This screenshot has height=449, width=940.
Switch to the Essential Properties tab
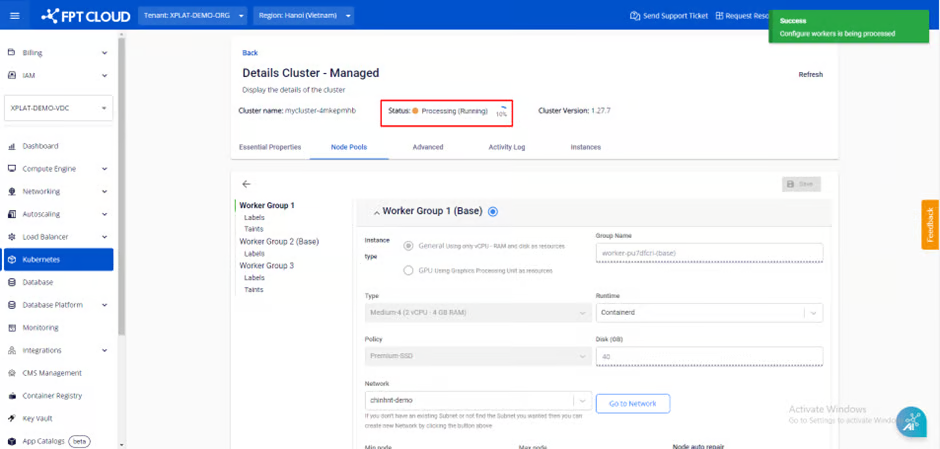click(270, 147)
